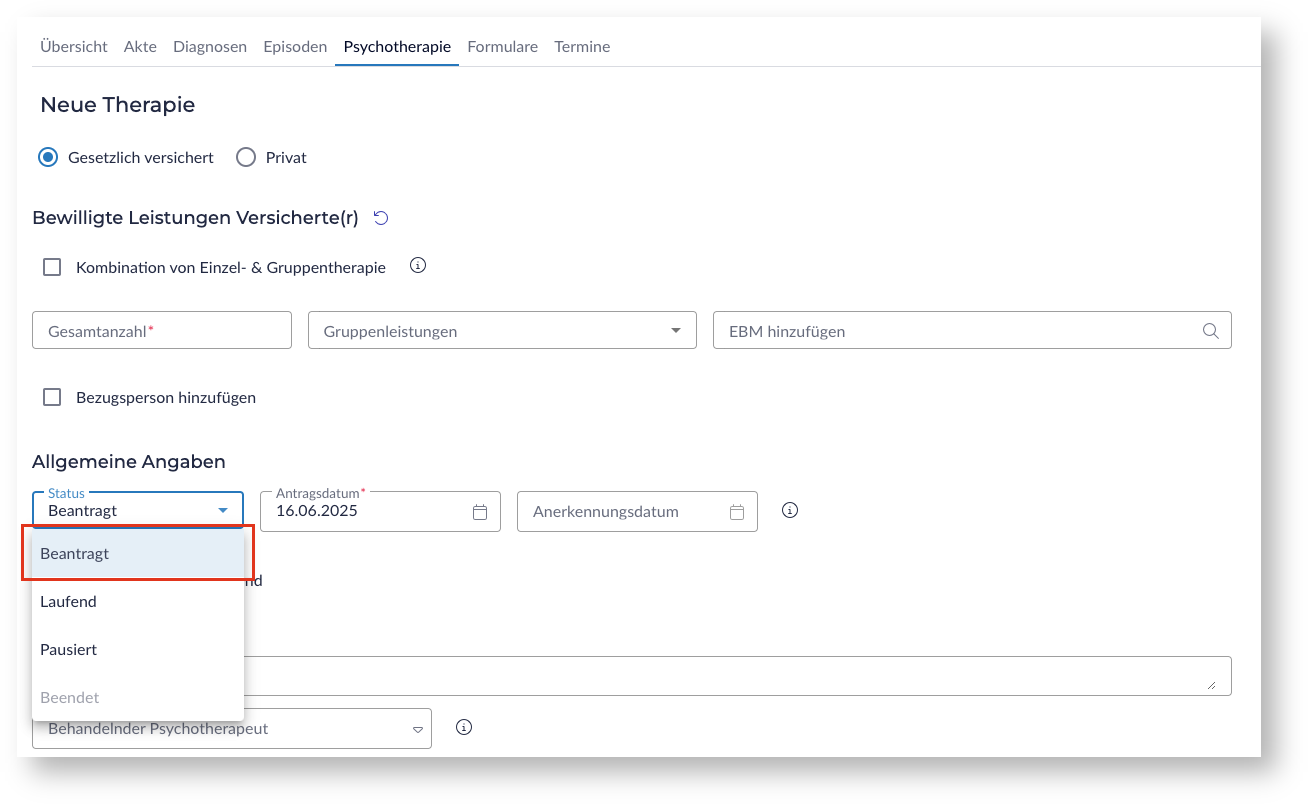
Task: Check Bezugsperson hinzufügen checkbox
Action: coord(52,397)
